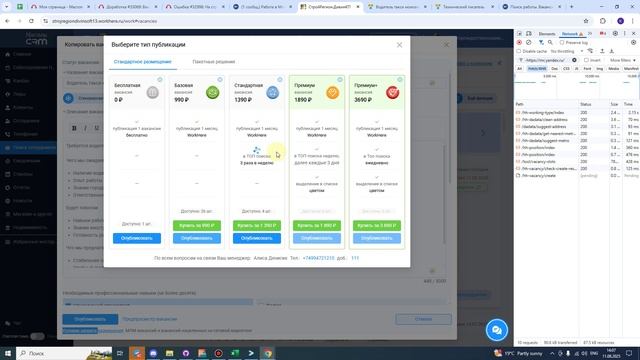The height and width of the screenshot is (360, 640).
Task: Select Media request type filter
Action: coord(613,69)
